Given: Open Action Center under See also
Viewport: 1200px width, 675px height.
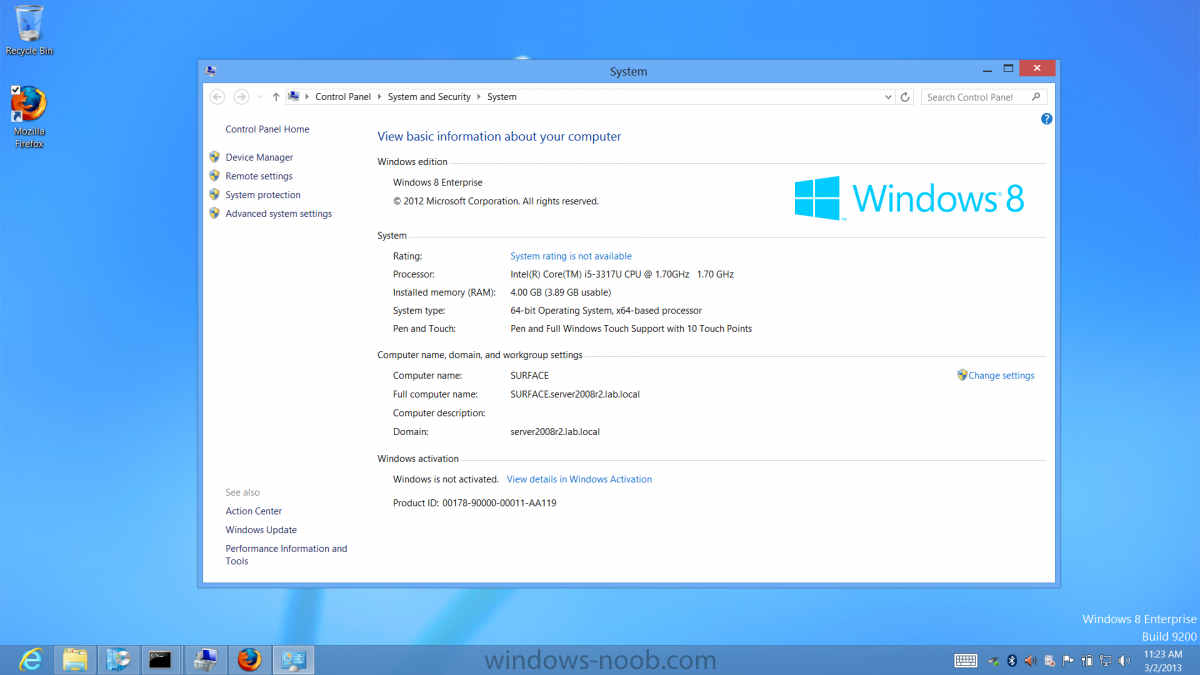Looking at the screenshot, I should point(254,511).
